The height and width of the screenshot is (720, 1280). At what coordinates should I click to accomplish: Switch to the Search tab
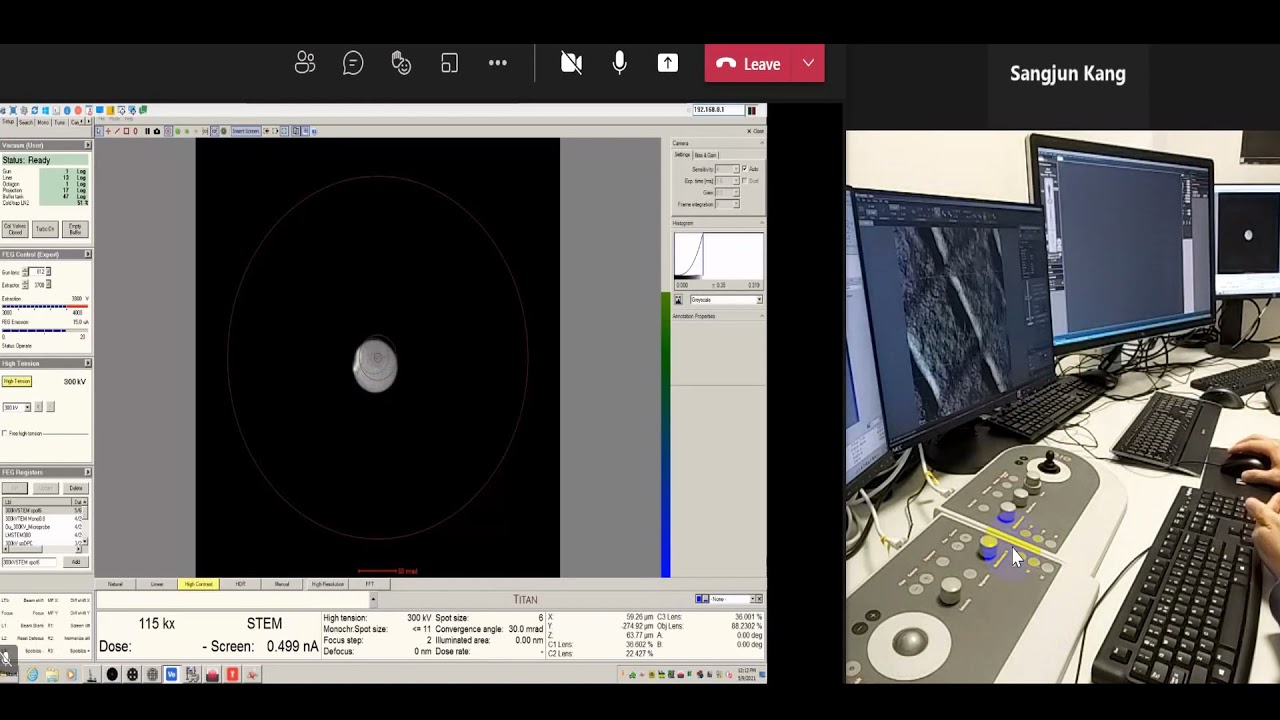[26, 122]
